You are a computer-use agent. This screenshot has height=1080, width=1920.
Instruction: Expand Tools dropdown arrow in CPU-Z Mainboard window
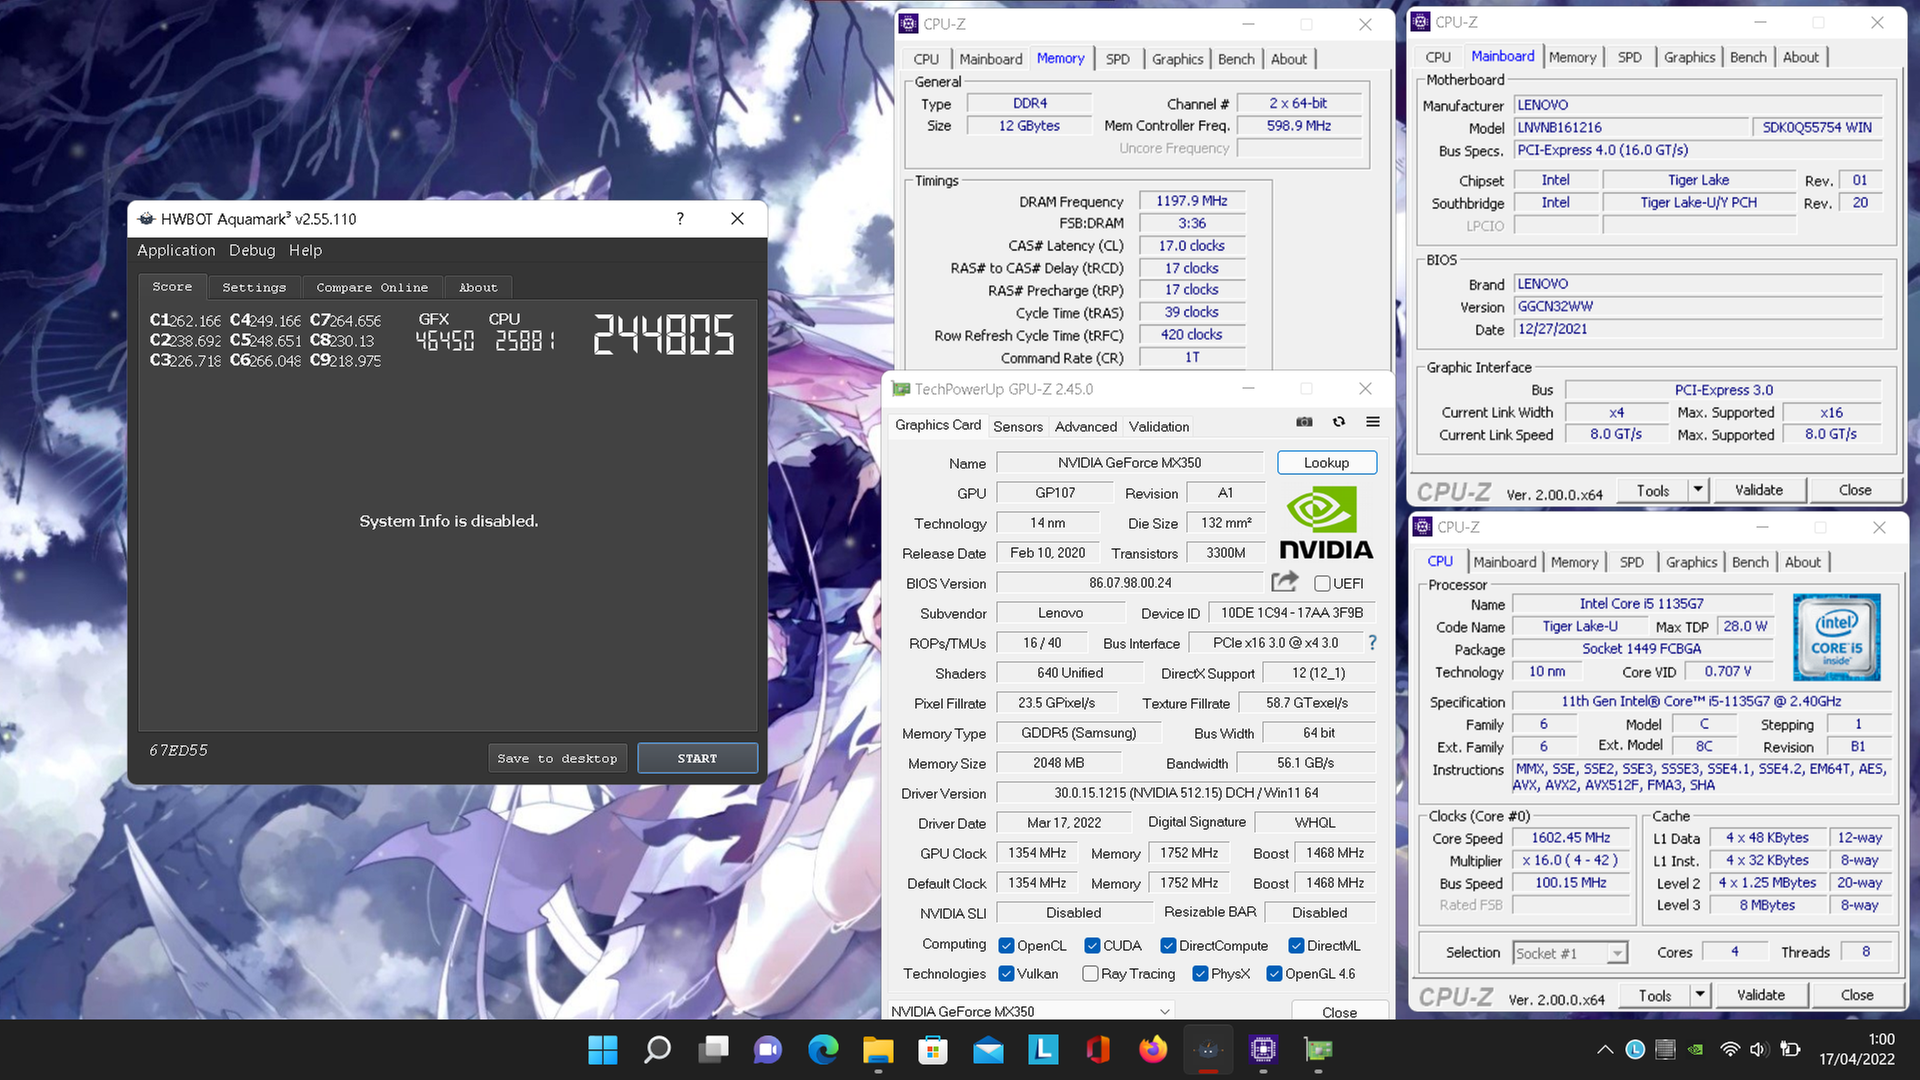pos(1698,490)
